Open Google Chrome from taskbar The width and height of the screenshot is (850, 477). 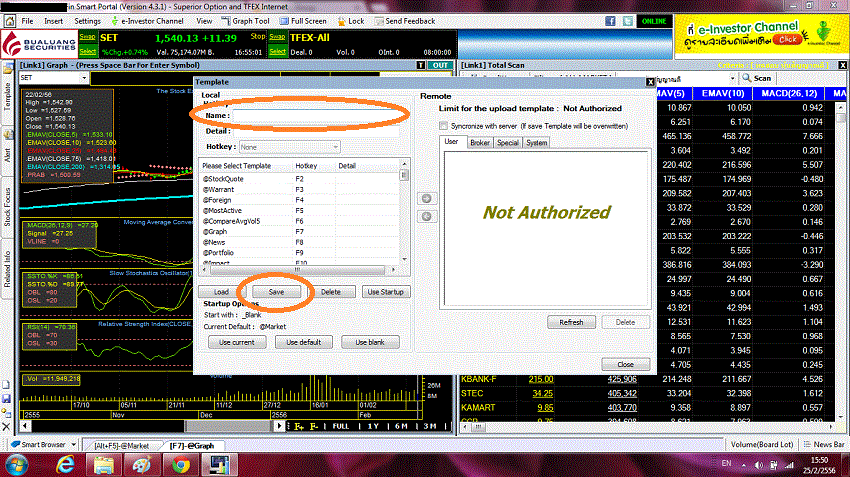(181, 465)
